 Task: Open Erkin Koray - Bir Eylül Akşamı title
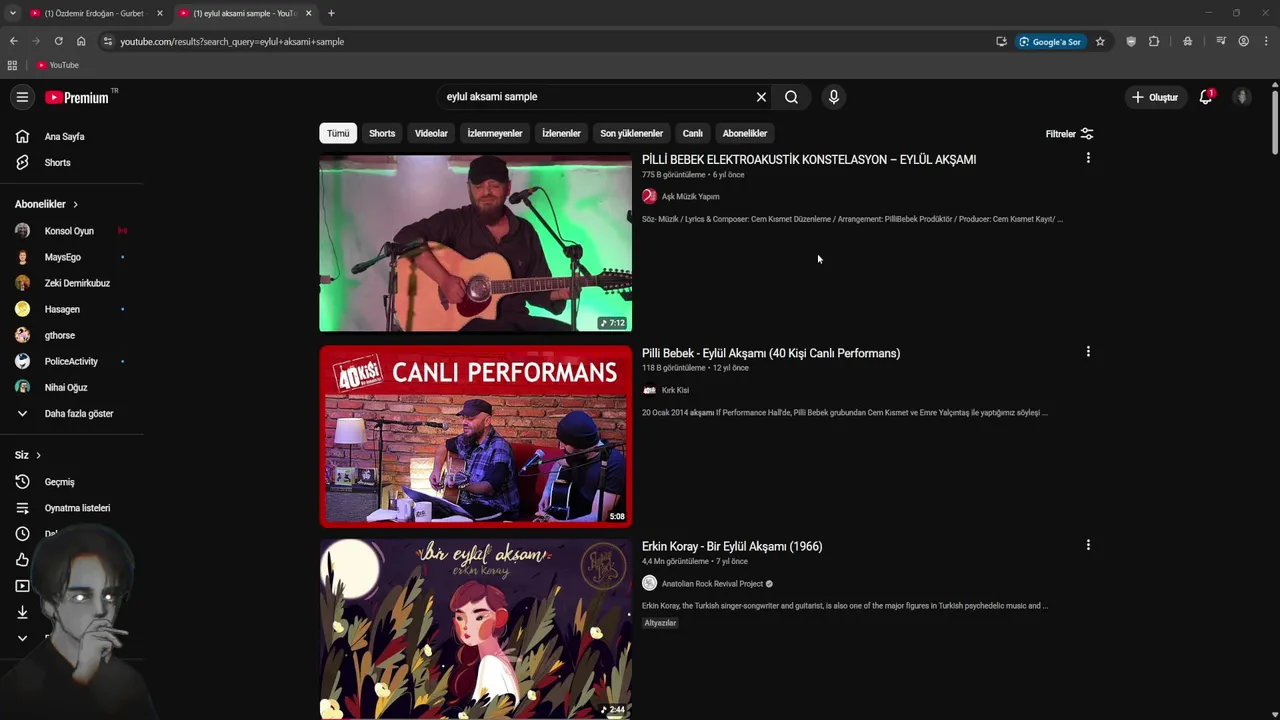pyautogui.click(x=732, y=546)
